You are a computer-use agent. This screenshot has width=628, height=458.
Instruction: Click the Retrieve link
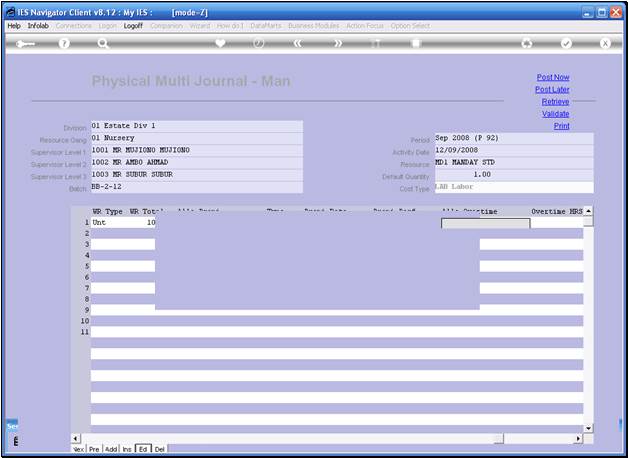coord(556,102)
